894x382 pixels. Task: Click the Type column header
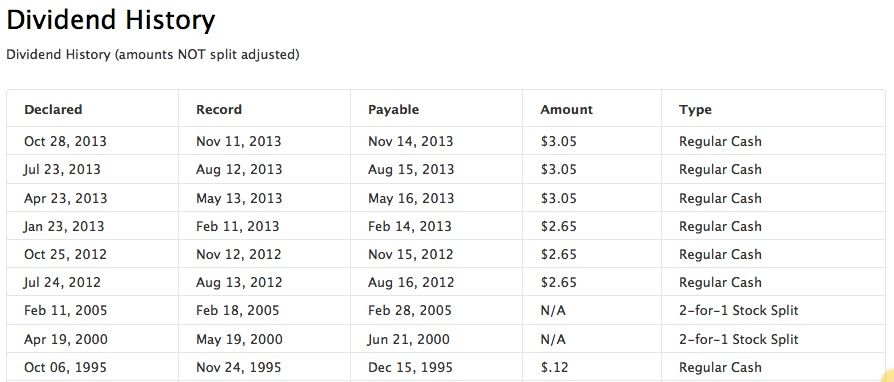pos(695,109)
